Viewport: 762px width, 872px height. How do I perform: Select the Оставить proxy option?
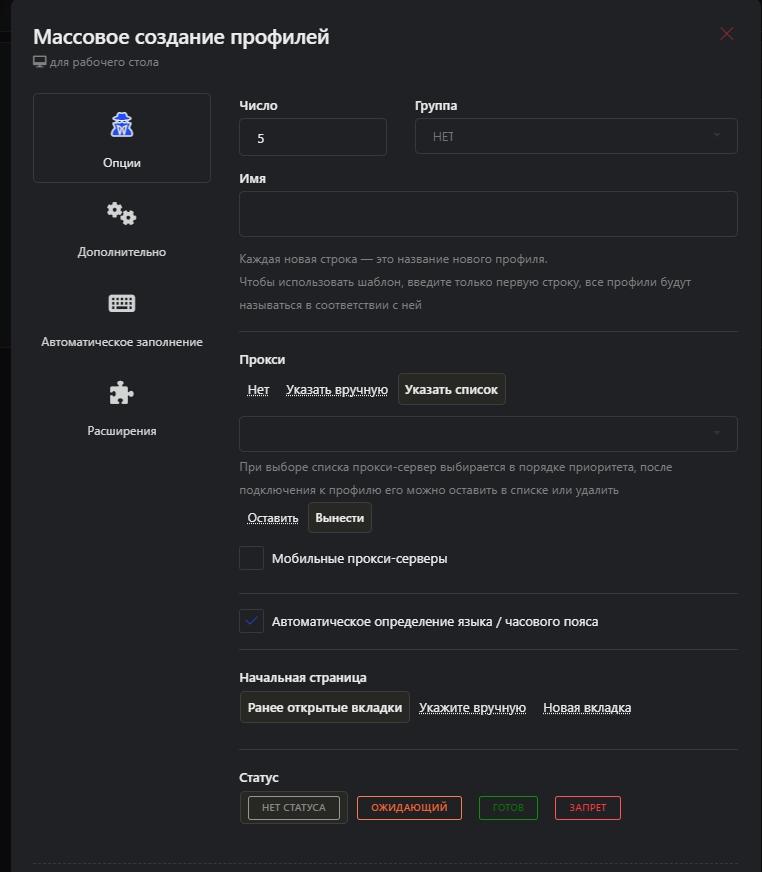273,518
